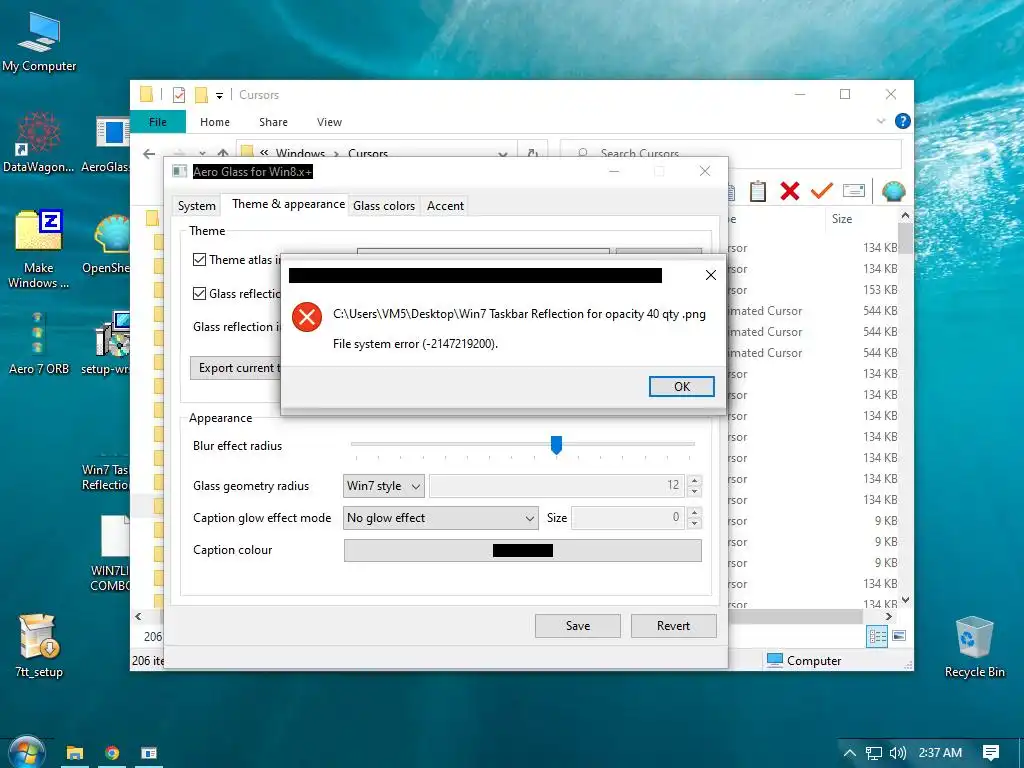Click the Computer label in Explorer status bar
This screenshot has height=768, width=1024.
814,661
